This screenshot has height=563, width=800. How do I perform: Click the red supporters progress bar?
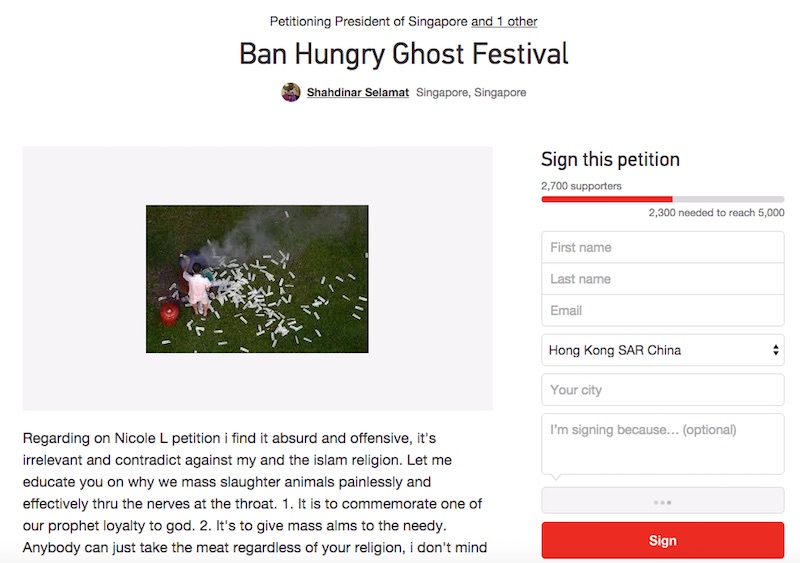coord(607,199)
